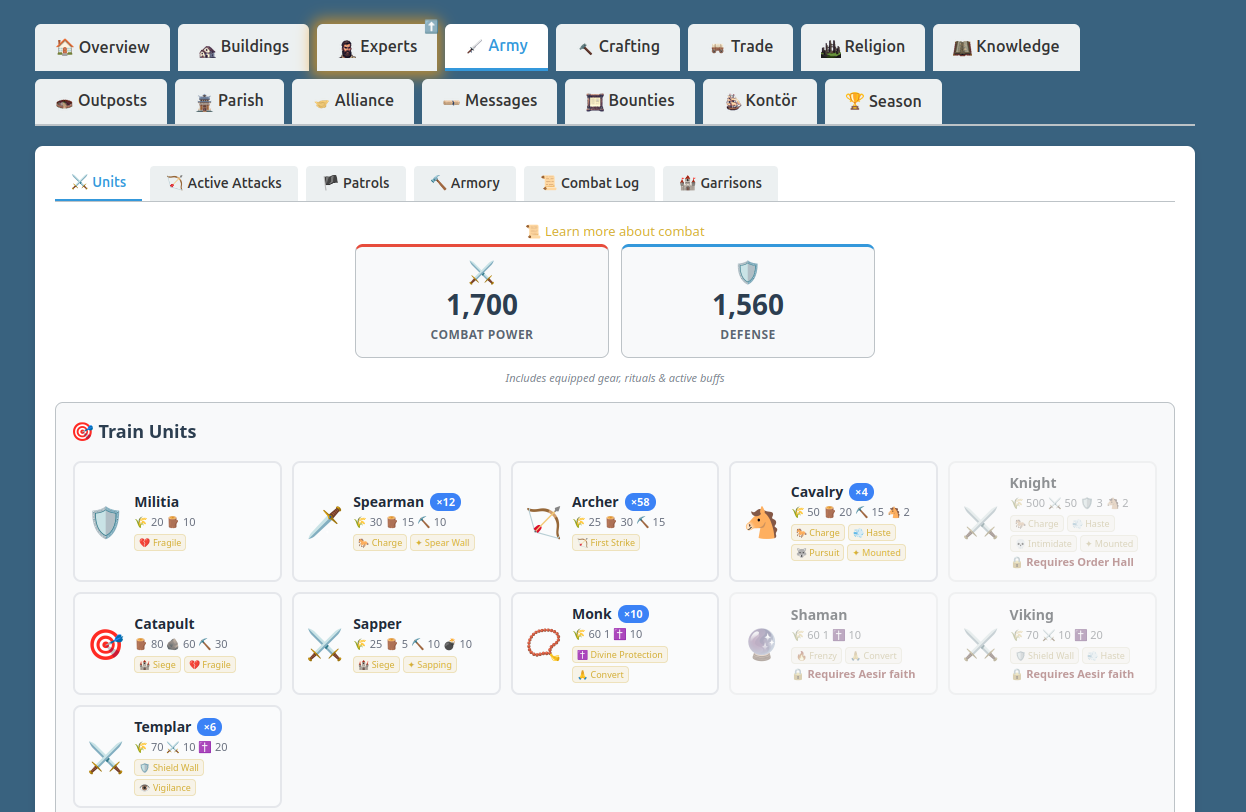Open the Experts tab
Image resolution: width=1246 pixels, height=812 pixels.
click(x=377, y=47)
